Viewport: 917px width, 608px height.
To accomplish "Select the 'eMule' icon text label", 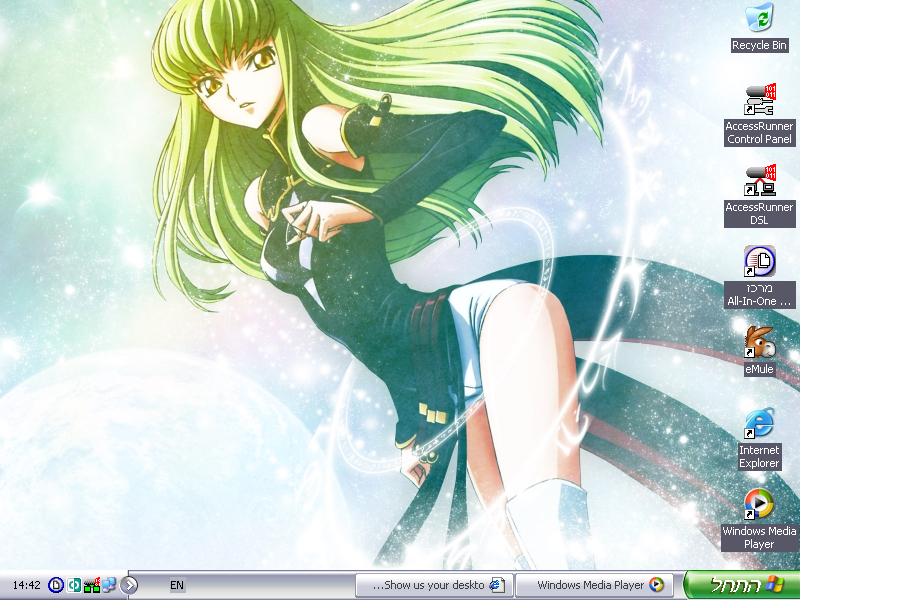I will point(759,370).
